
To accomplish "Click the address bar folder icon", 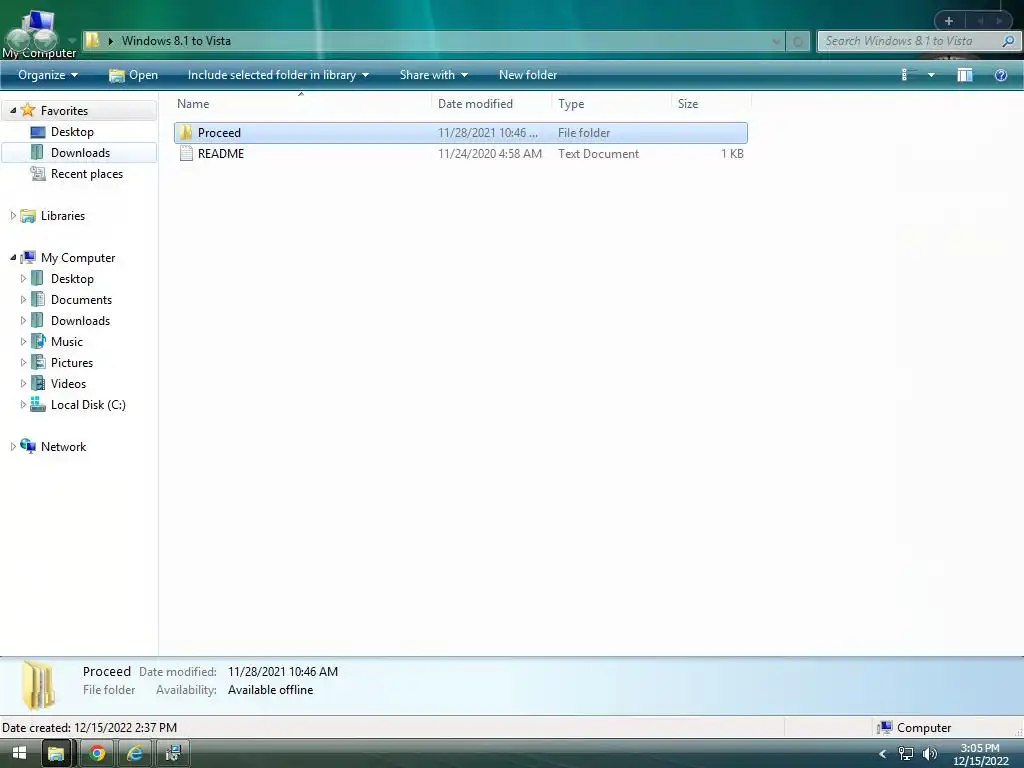I will coord(92,40).
